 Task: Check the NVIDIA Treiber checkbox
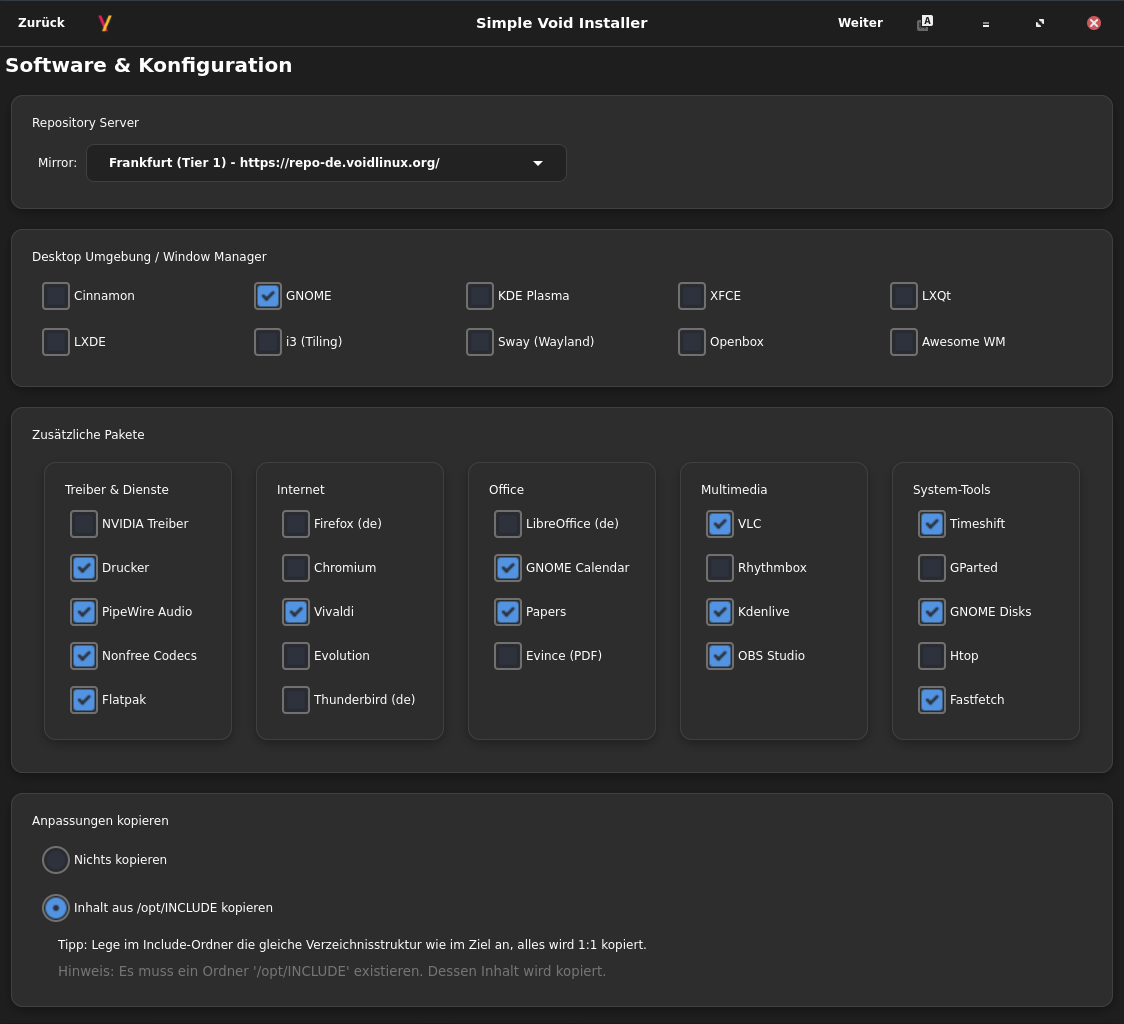pos(84,524)
